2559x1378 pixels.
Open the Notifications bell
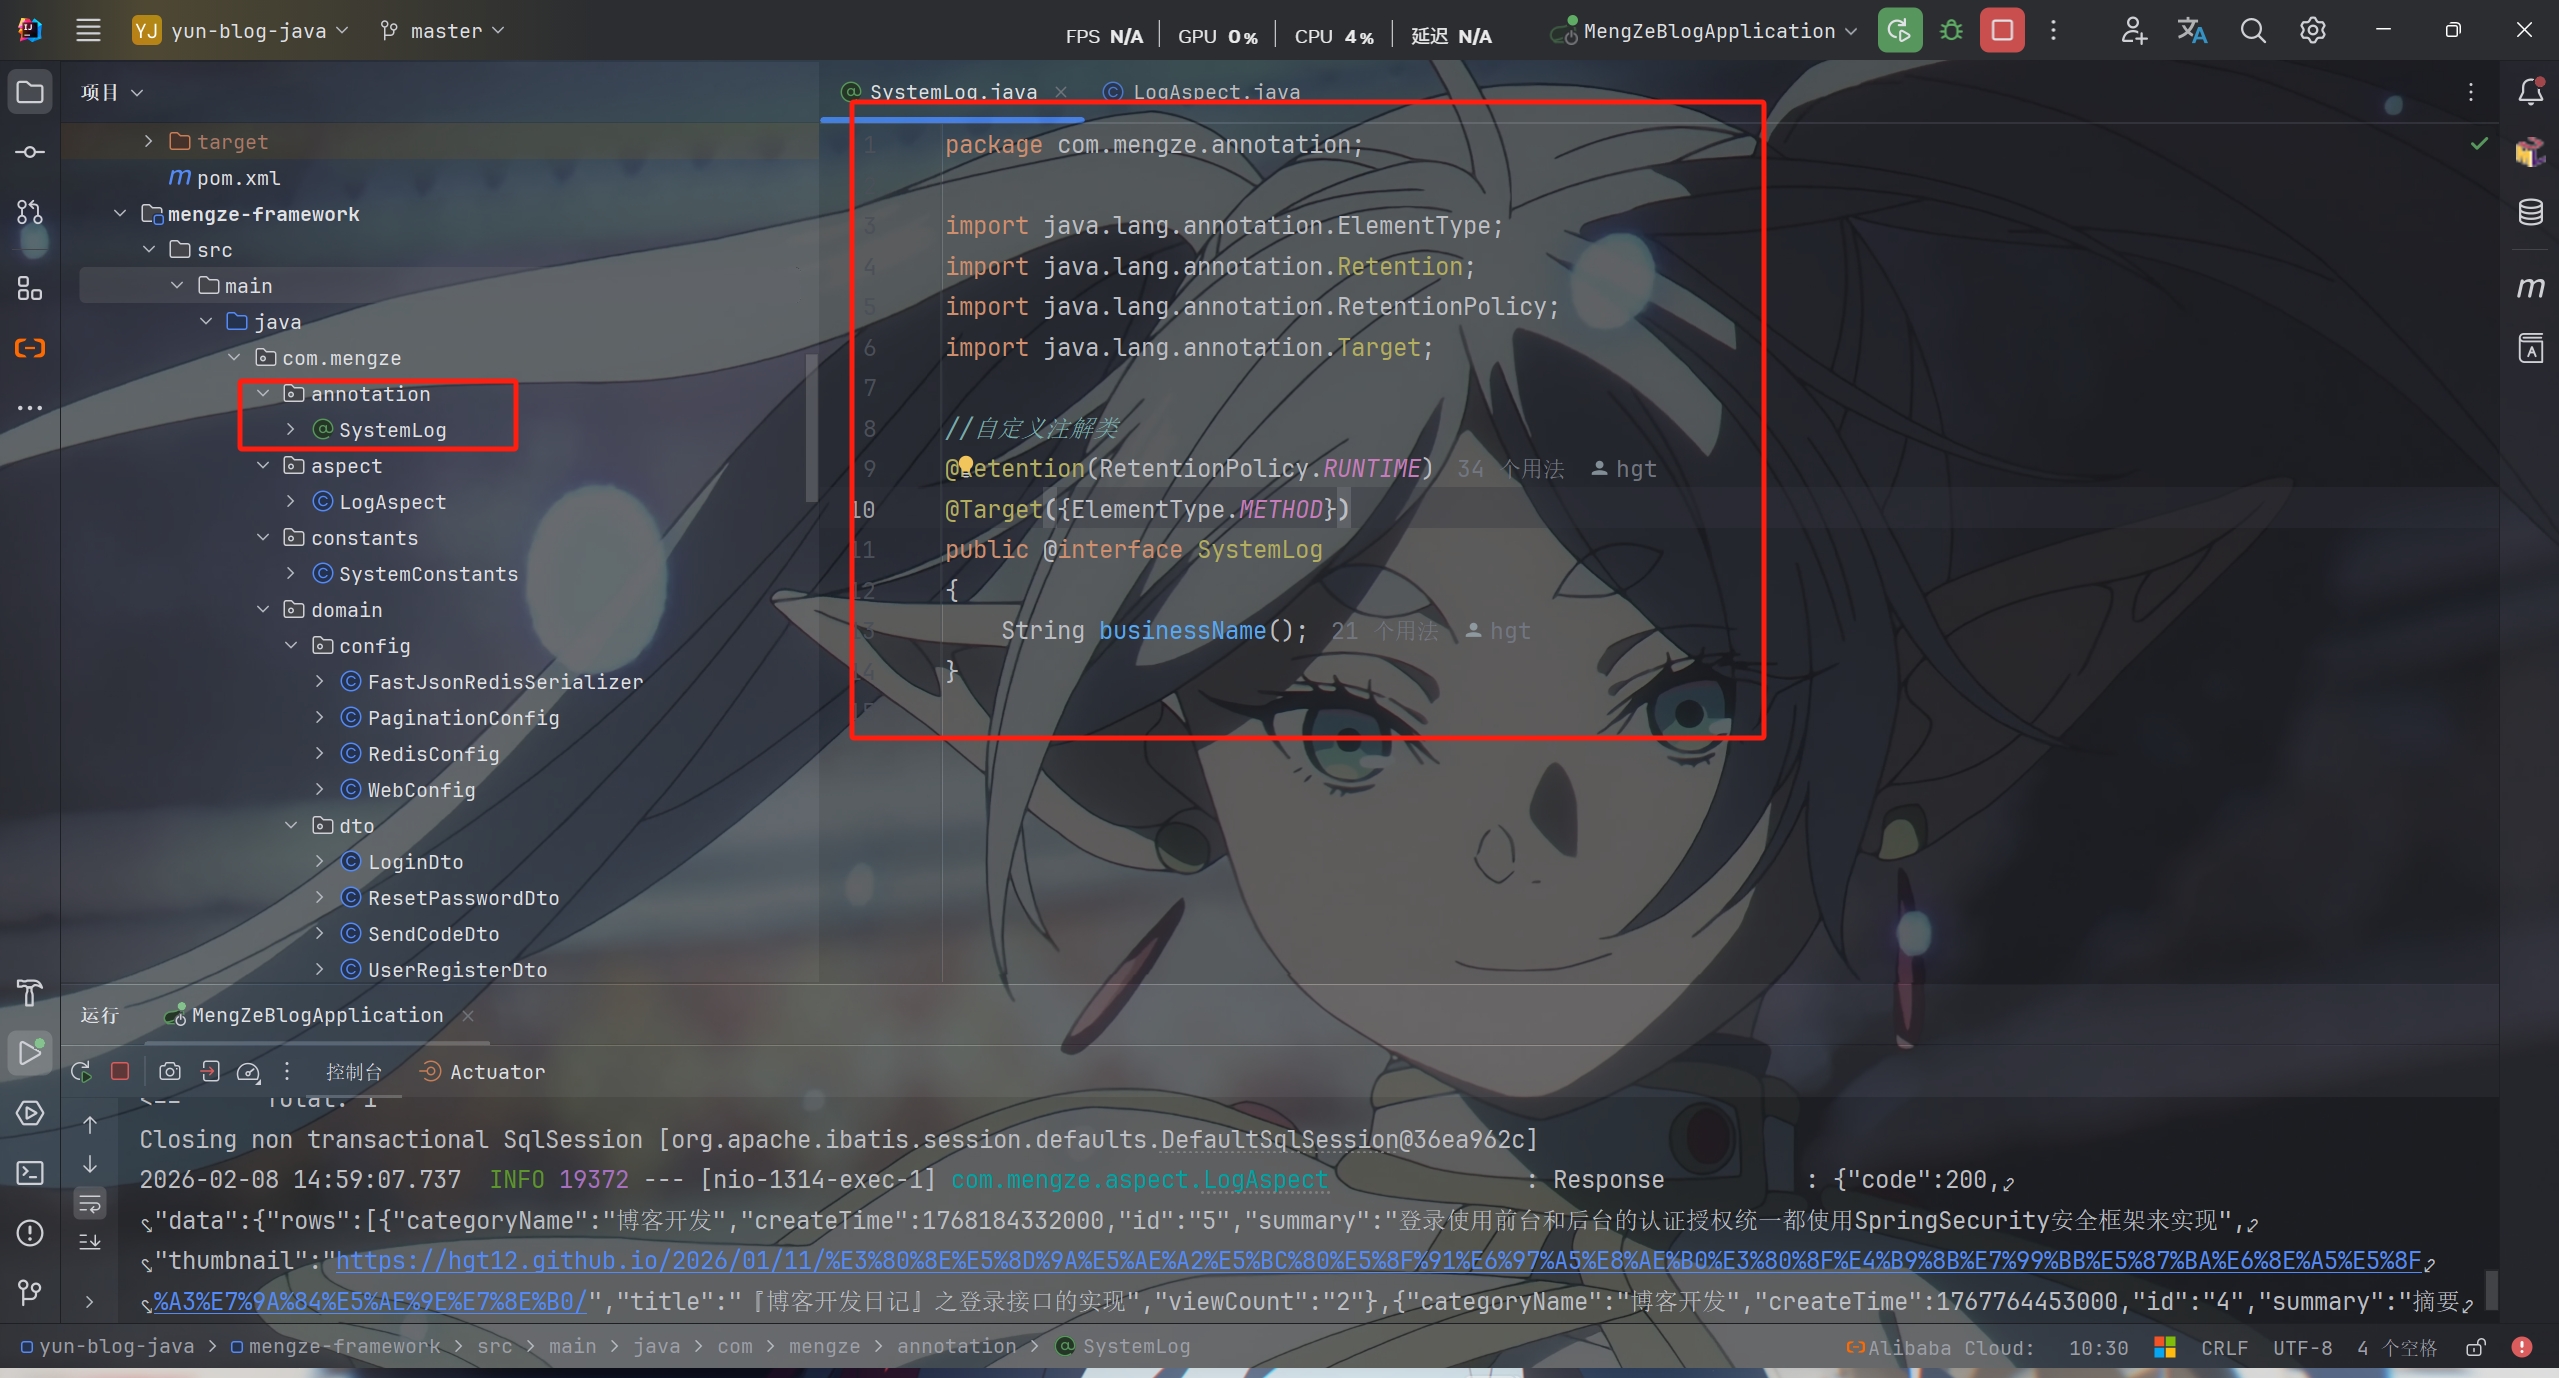[2530, 92]
